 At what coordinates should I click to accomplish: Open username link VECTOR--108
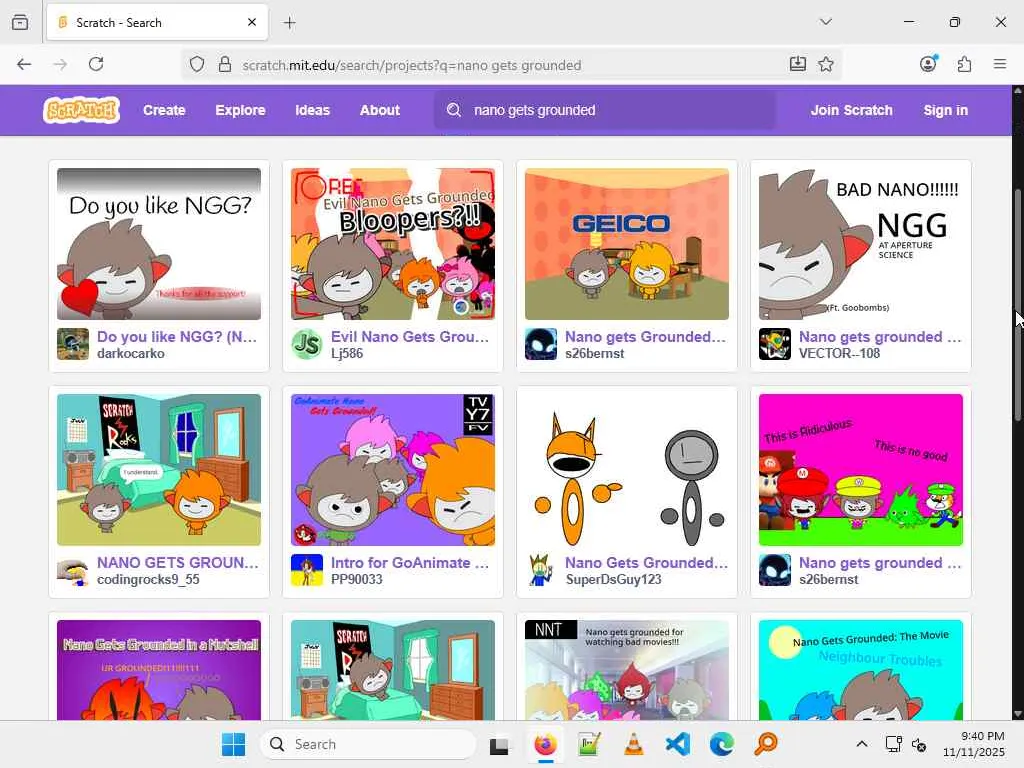click(x=839, y=353)
